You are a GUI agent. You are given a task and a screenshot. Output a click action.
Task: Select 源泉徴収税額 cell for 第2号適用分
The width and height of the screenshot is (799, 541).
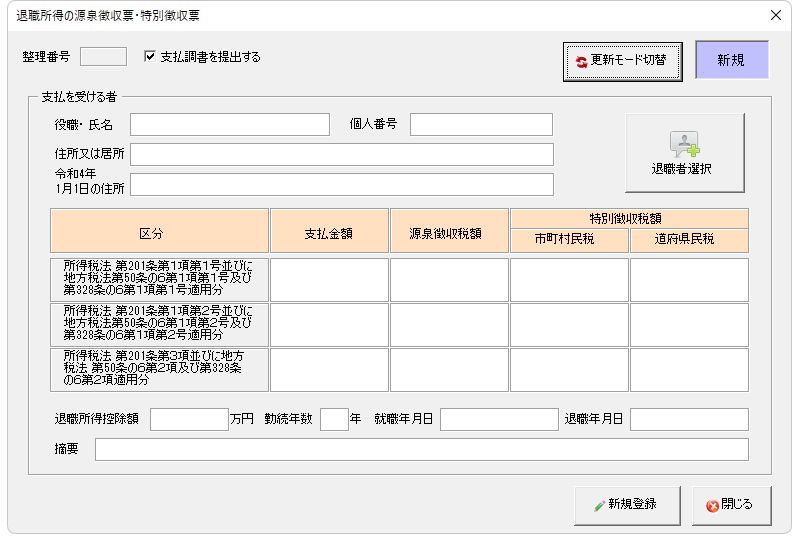[449, 325]
